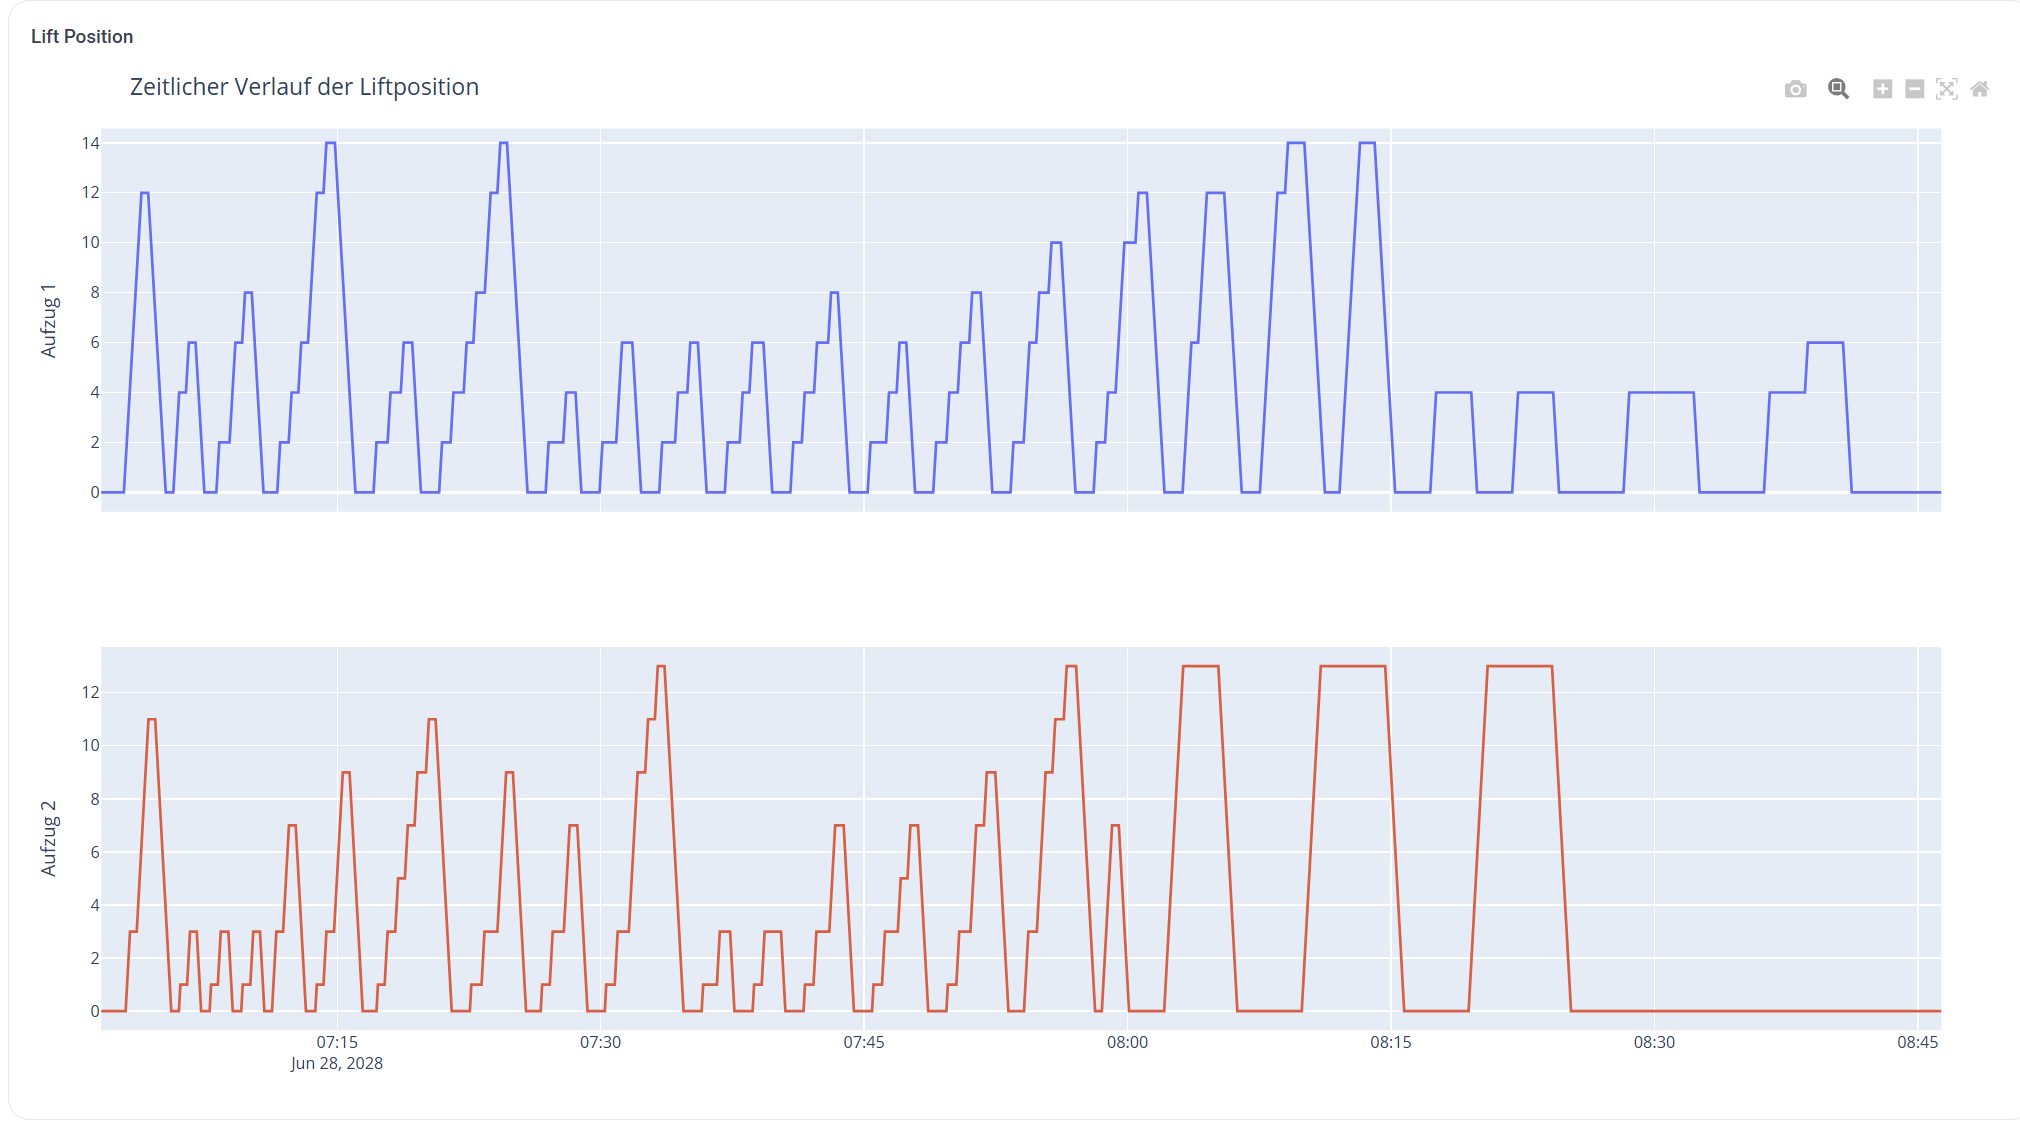Click the chart title Zeitlicher Verlauf der Liftposition
Viewport: 2020px width, 1137px height.
[304, 87]
